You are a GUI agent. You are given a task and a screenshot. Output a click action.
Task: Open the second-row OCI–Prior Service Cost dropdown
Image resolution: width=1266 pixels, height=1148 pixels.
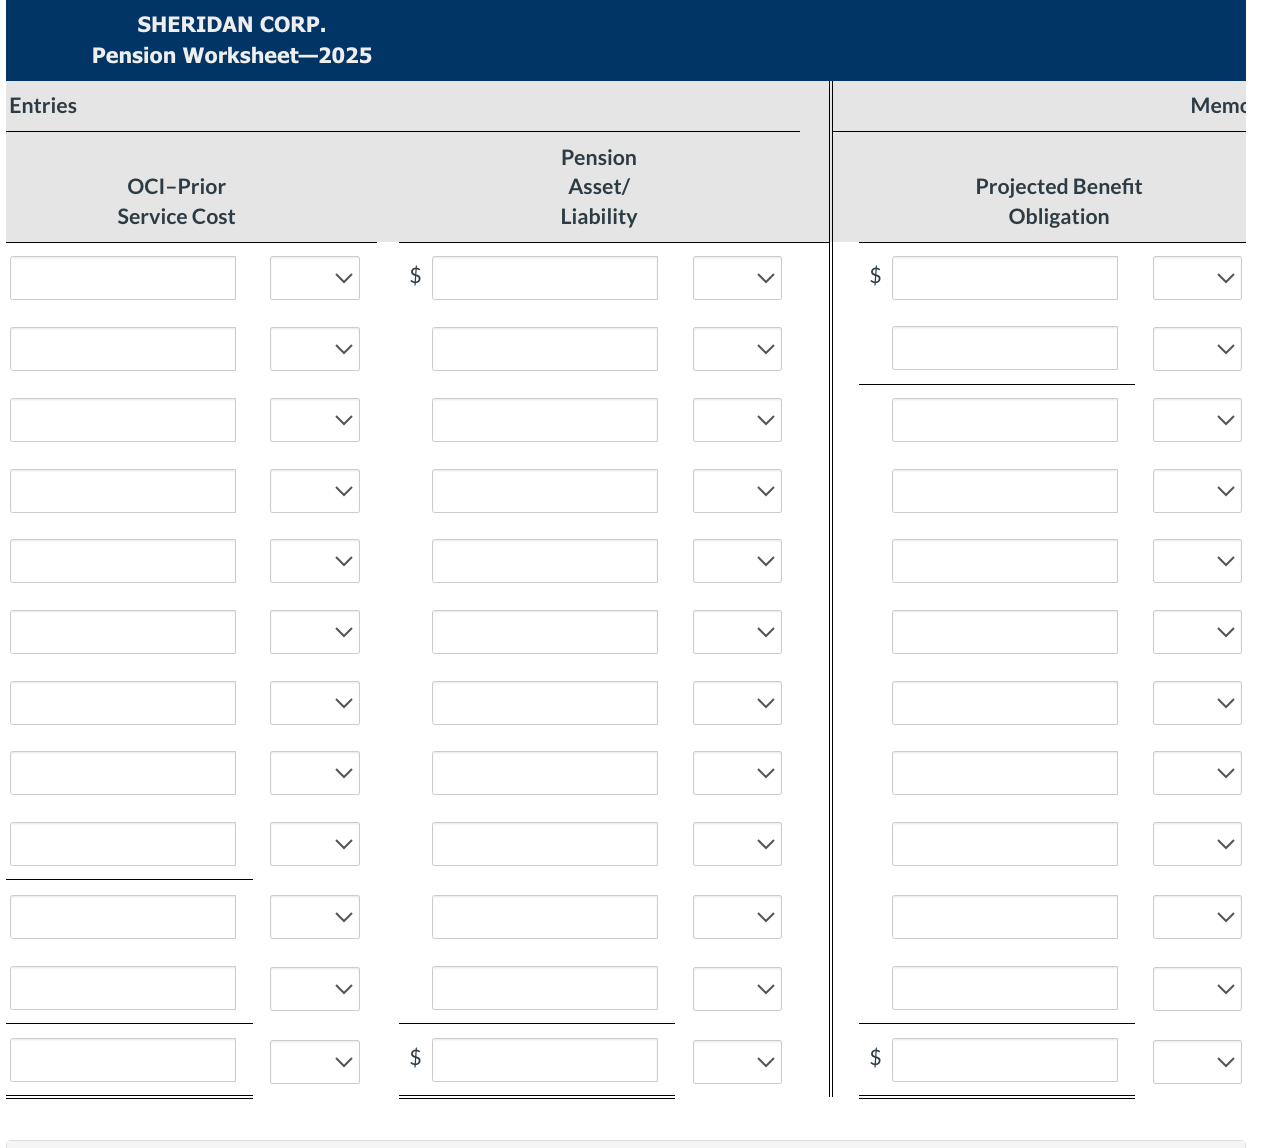314,349
